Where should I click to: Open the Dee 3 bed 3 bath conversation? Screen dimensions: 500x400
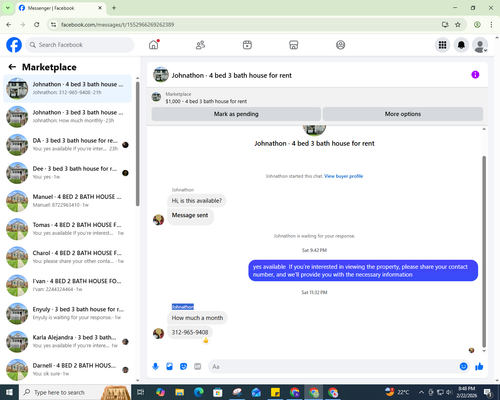67,173
